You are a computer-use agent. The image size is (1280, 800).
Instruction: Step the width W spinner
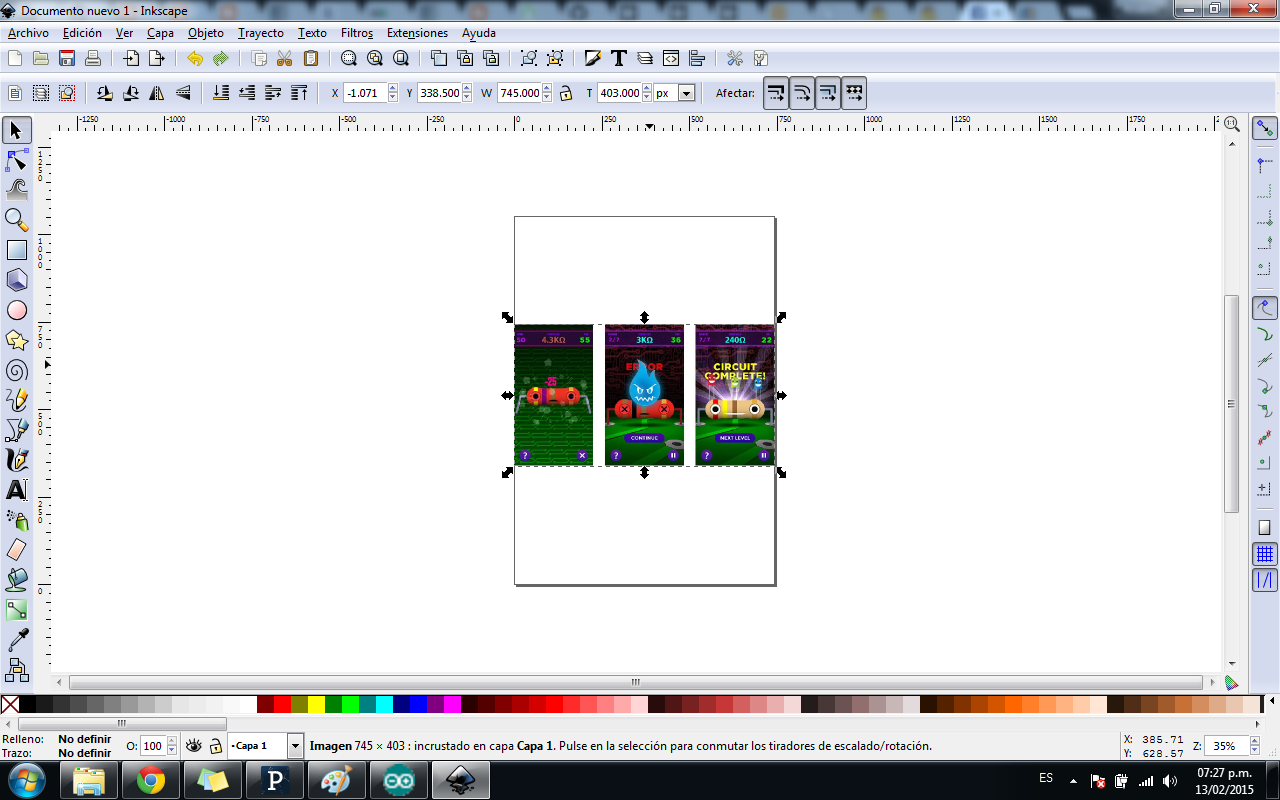pyautogui.click(x=548, y=93)
